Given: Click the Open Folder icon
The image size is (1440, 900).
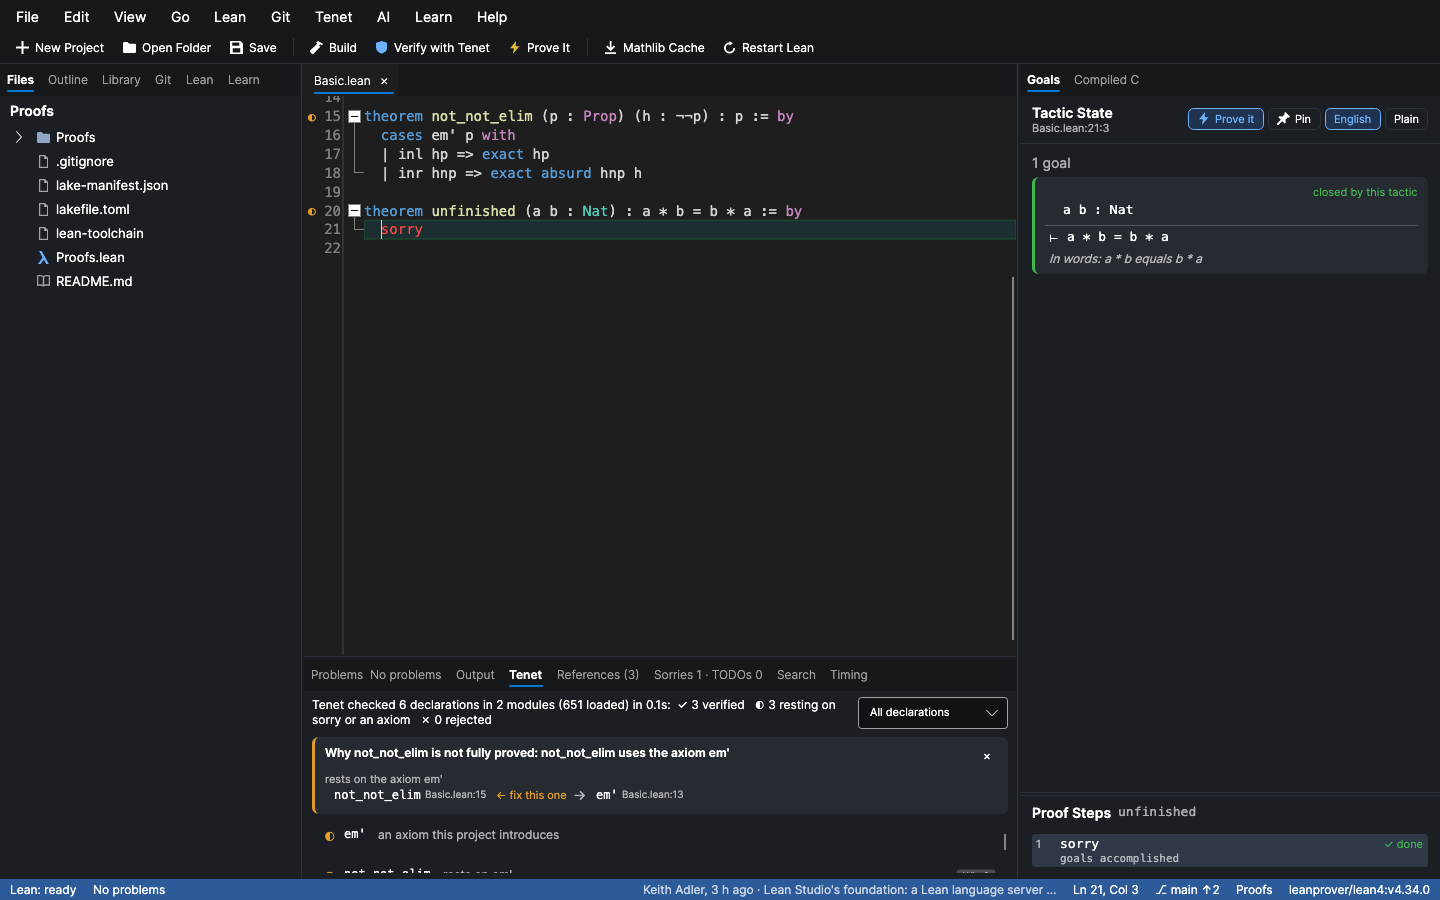Looking at the screenshot, I should tap(129, 48).
